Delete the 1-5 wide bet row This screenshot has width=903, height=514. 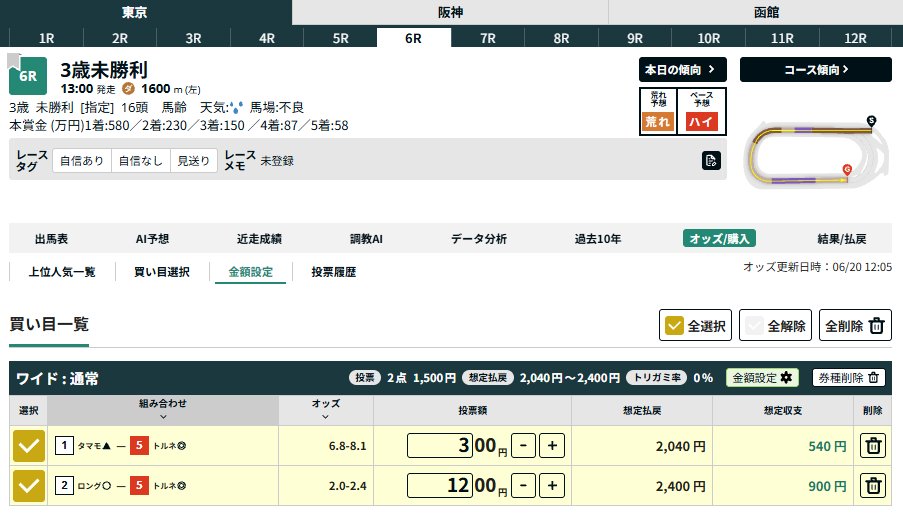coord(873,446)
